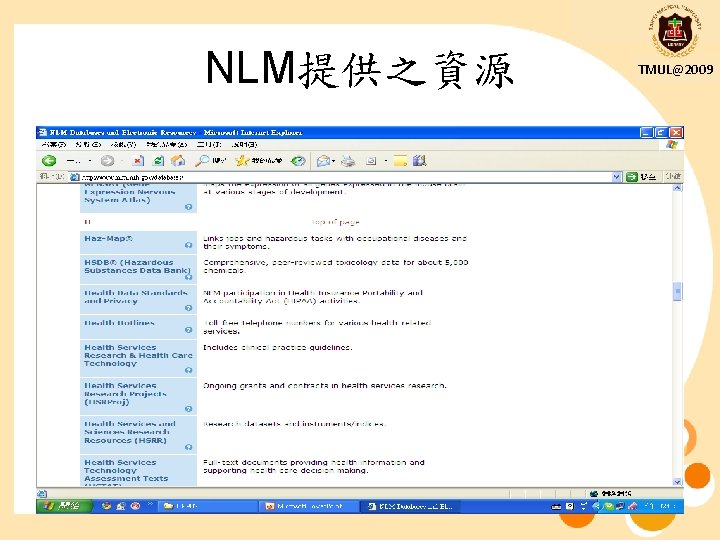Viewport: 720px width, 540px height.
Task: Open the Help menu
Action: click(244, 145)
